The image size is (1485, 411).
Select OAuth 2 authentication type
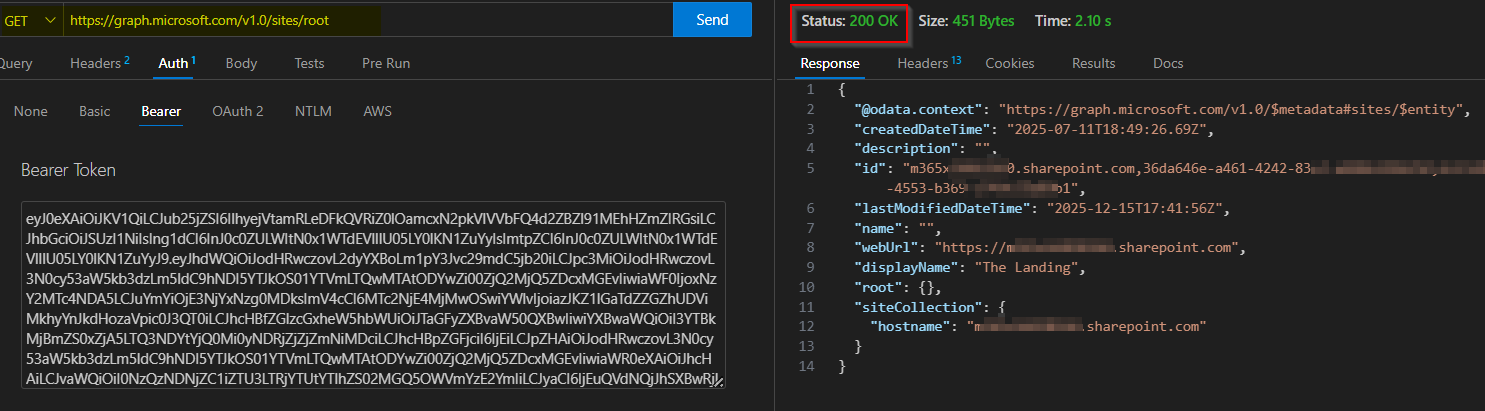point(238,111)
